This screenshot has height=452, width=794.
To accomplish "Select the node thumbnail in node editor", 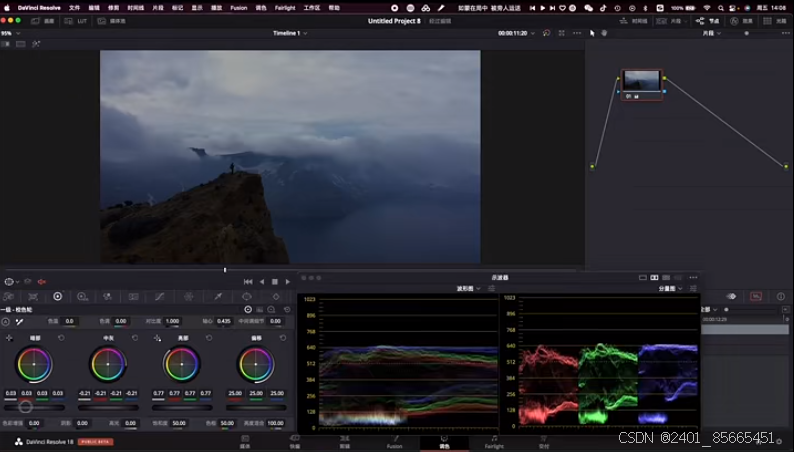I will (x=641, y=80).
